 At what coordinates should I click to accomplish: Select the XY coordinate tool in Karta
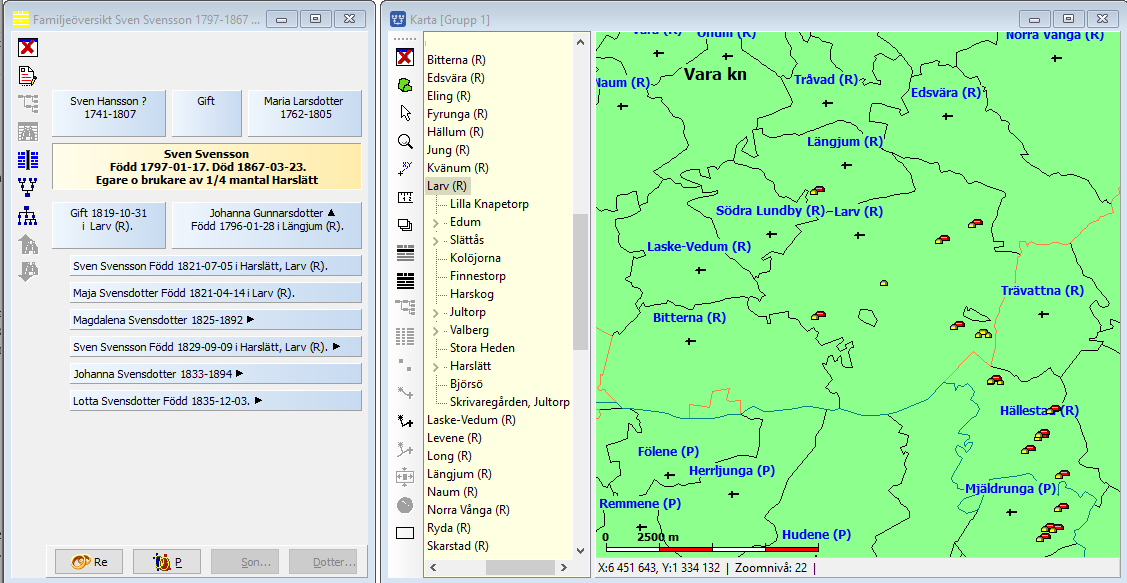click(405, 169)
